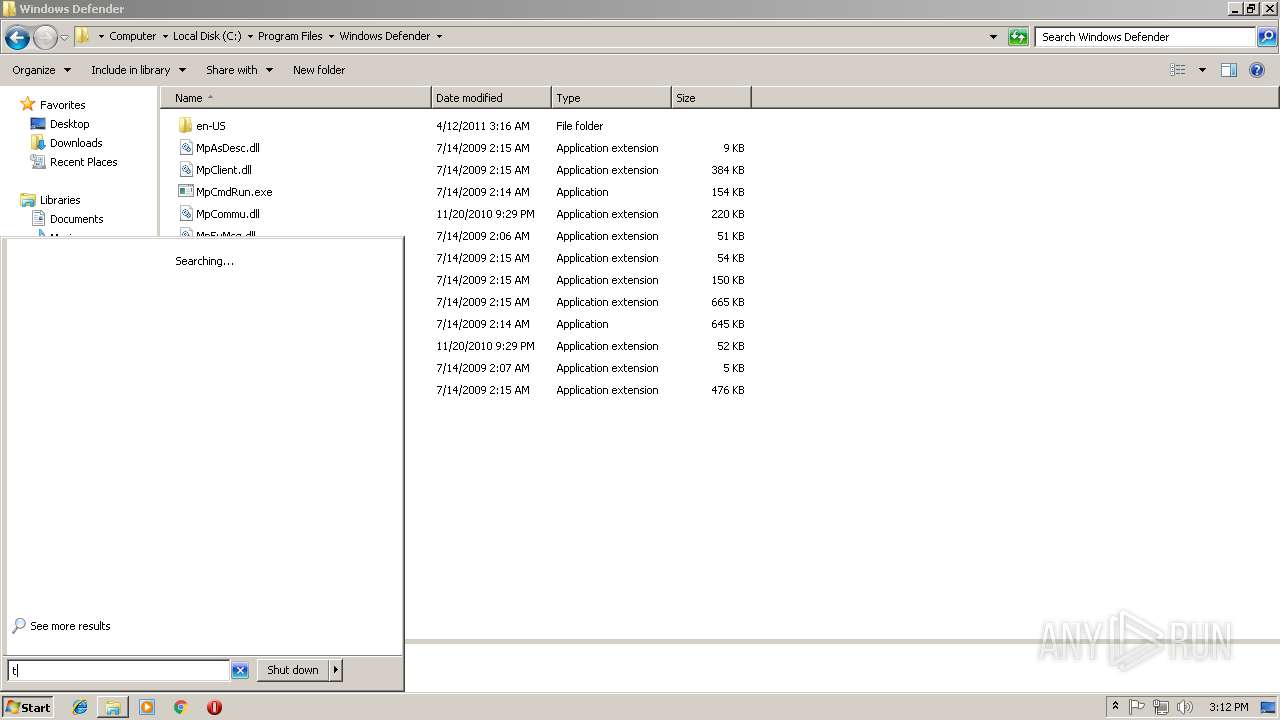Click the Show desktop button icon
Screen dimensions: 1280x720
[1268, 707]
